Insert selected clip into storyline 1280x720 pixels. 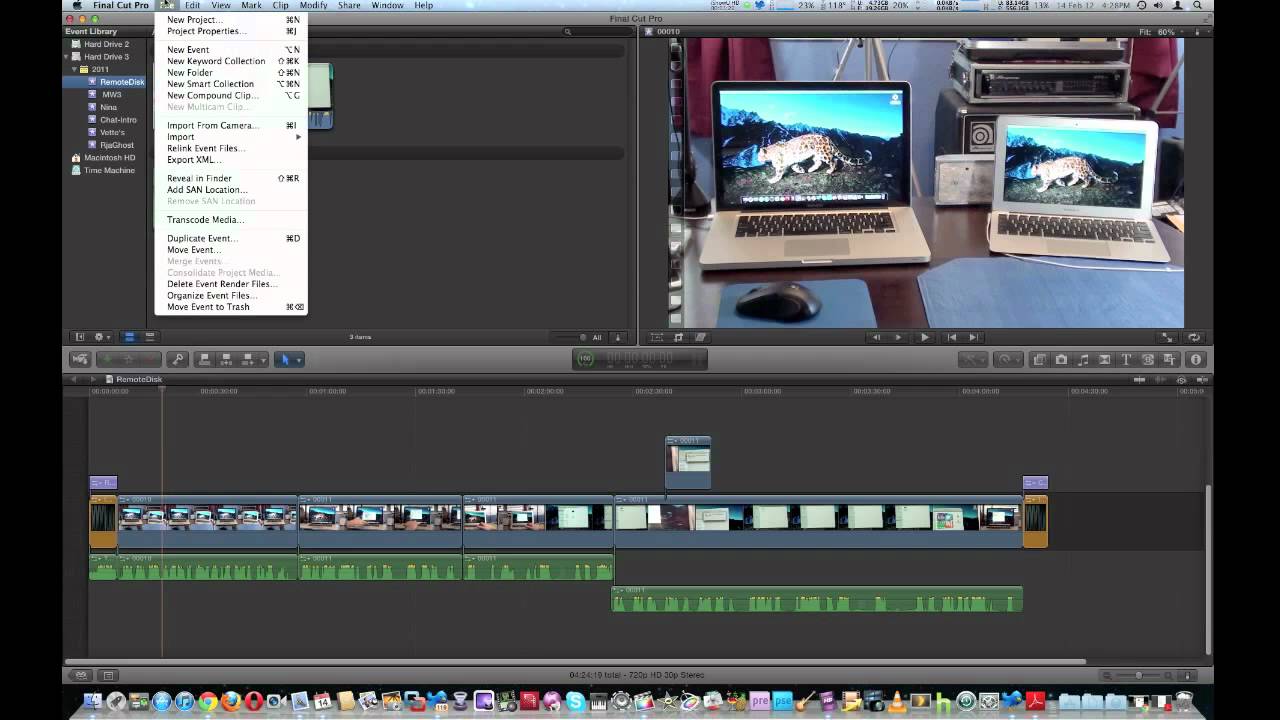(x=226, y=360)
